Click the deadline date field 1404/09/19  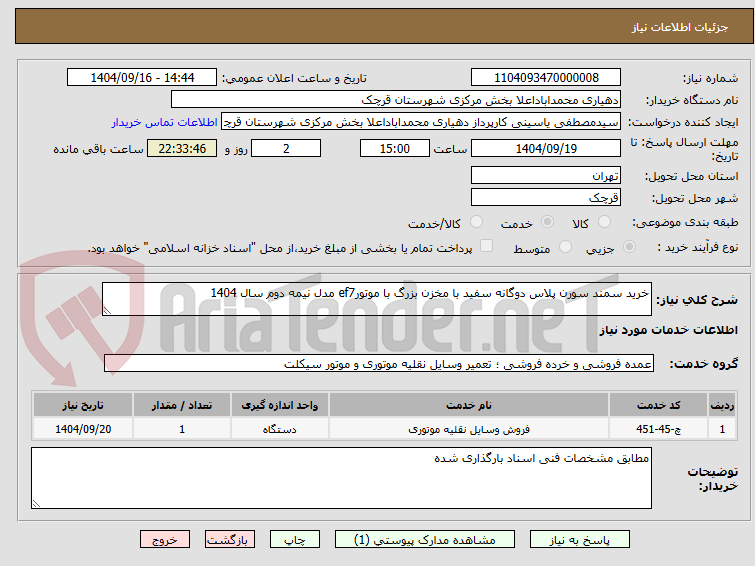(x=546, y=148)
